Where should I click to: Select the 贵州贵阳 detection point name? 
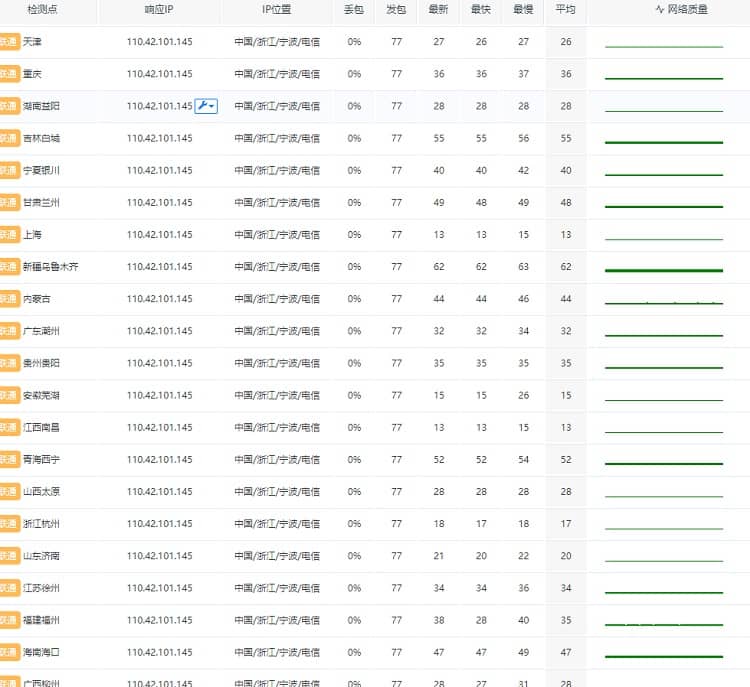41,363
